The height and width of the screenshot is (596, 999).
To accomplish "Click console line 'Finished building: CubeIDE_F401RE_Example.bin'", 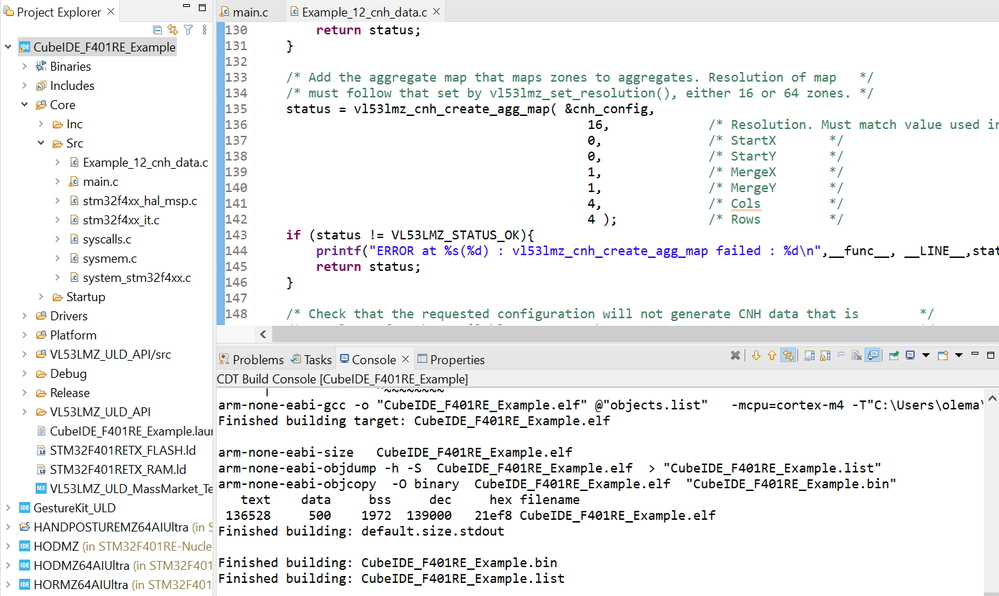I will pyautogui.click(x=387, y=563).
